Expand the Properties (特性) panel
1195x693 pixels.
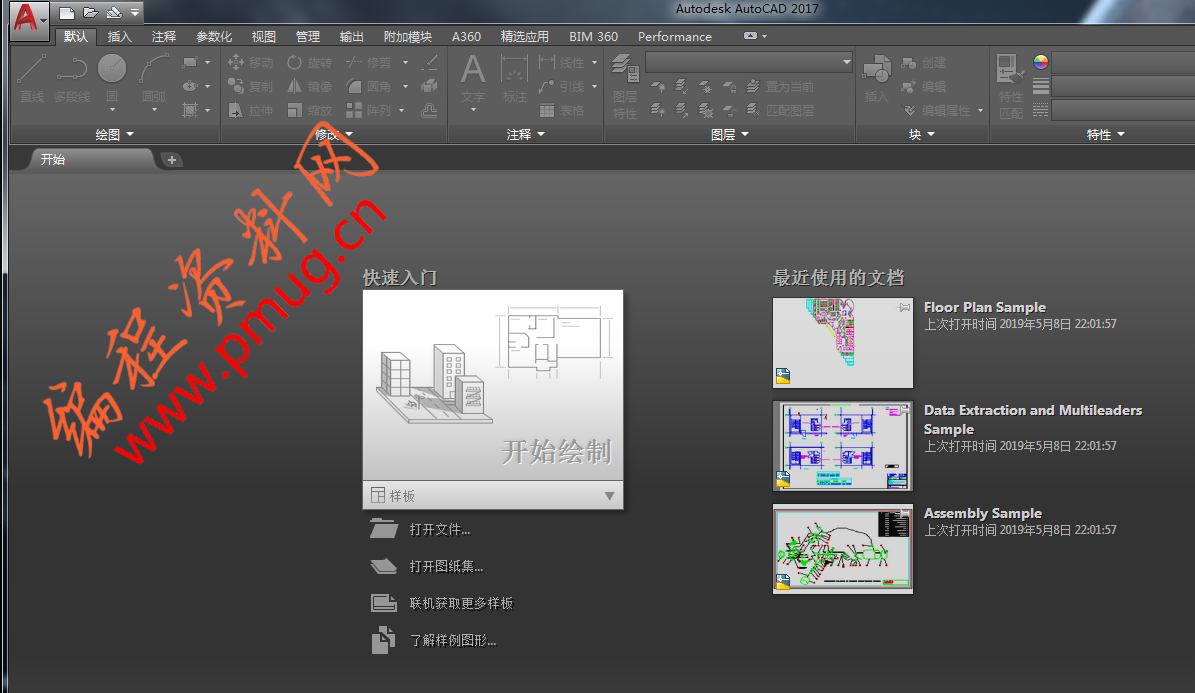(1105, 134)
